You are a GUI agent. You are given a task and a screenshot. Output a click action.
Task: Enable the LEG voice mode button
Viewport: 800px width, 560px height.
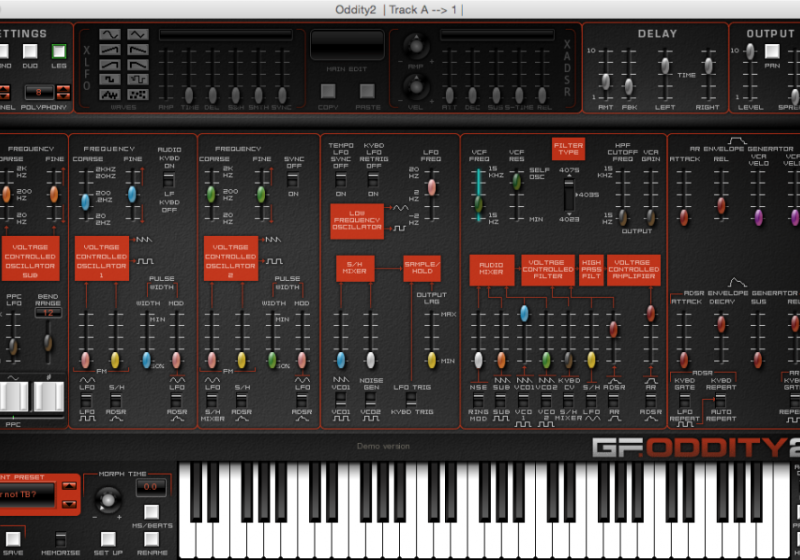(59, 51)
